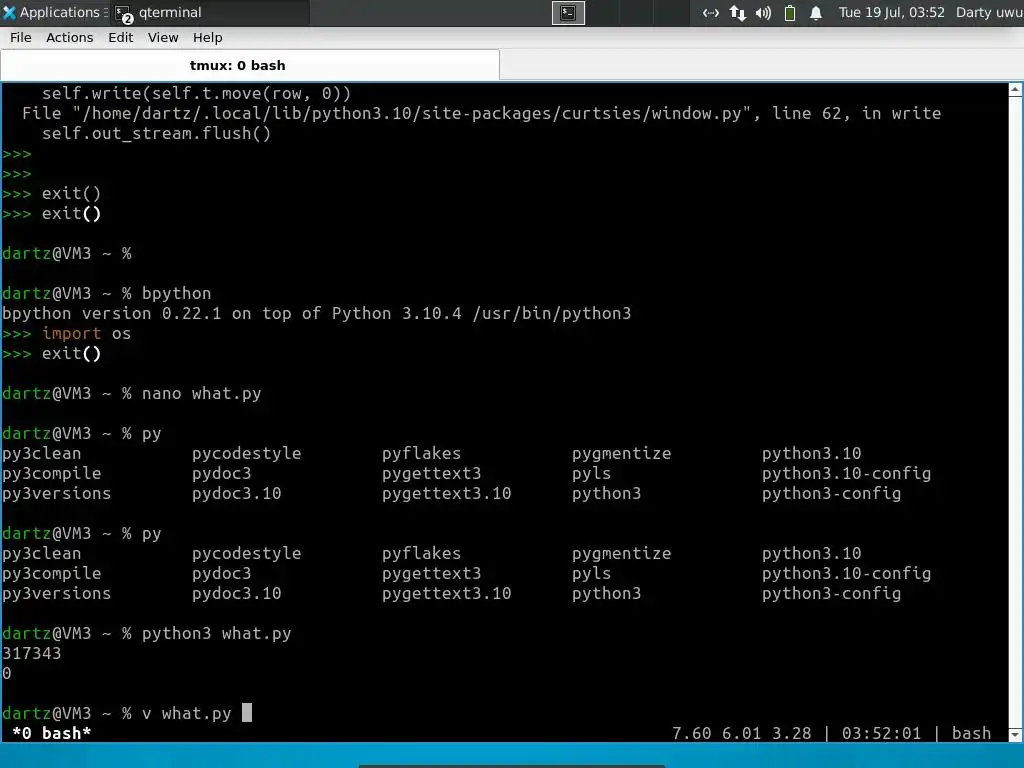1024x768 pixels.
Task: Click the output number 317343
Action: click(31, 653)
